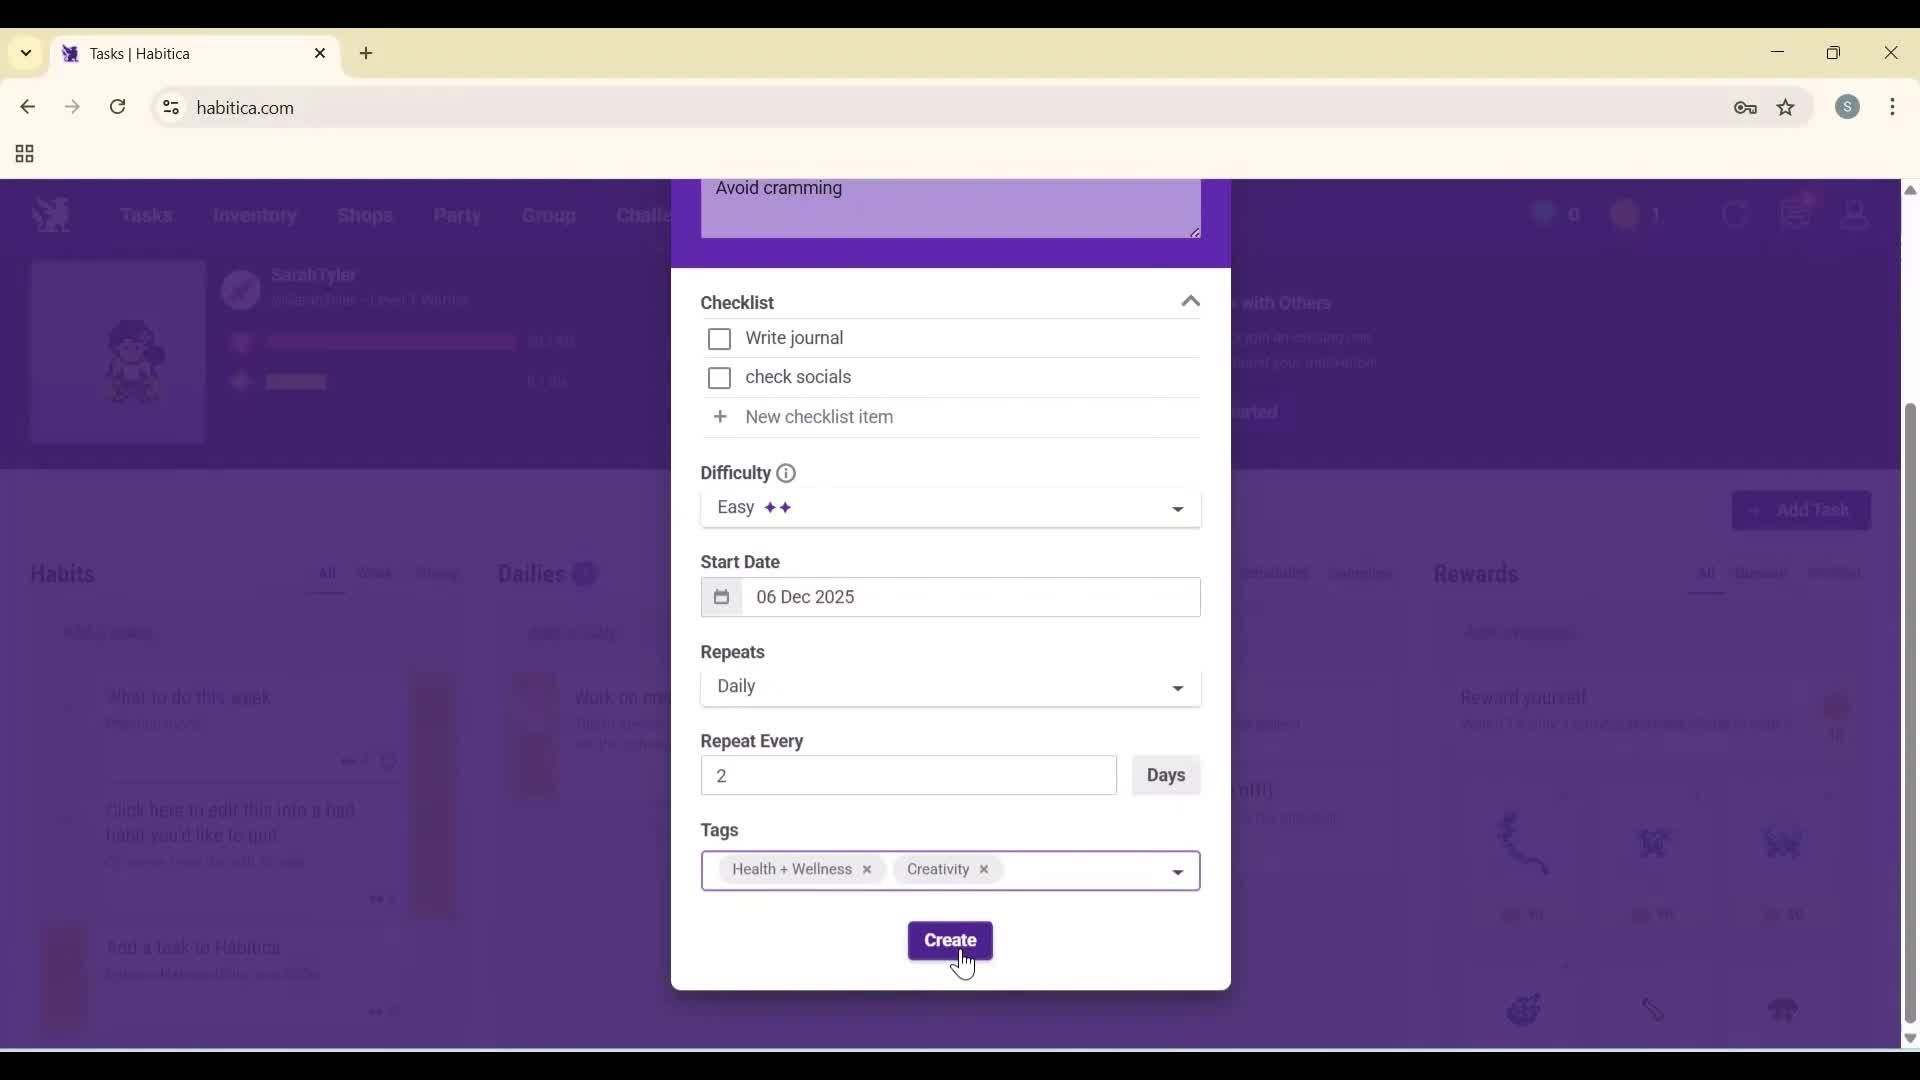Collapse the Checklist section
Image resolution: width=1920 pixels, height=1080 pixels.
click(x=1190, y=301)
